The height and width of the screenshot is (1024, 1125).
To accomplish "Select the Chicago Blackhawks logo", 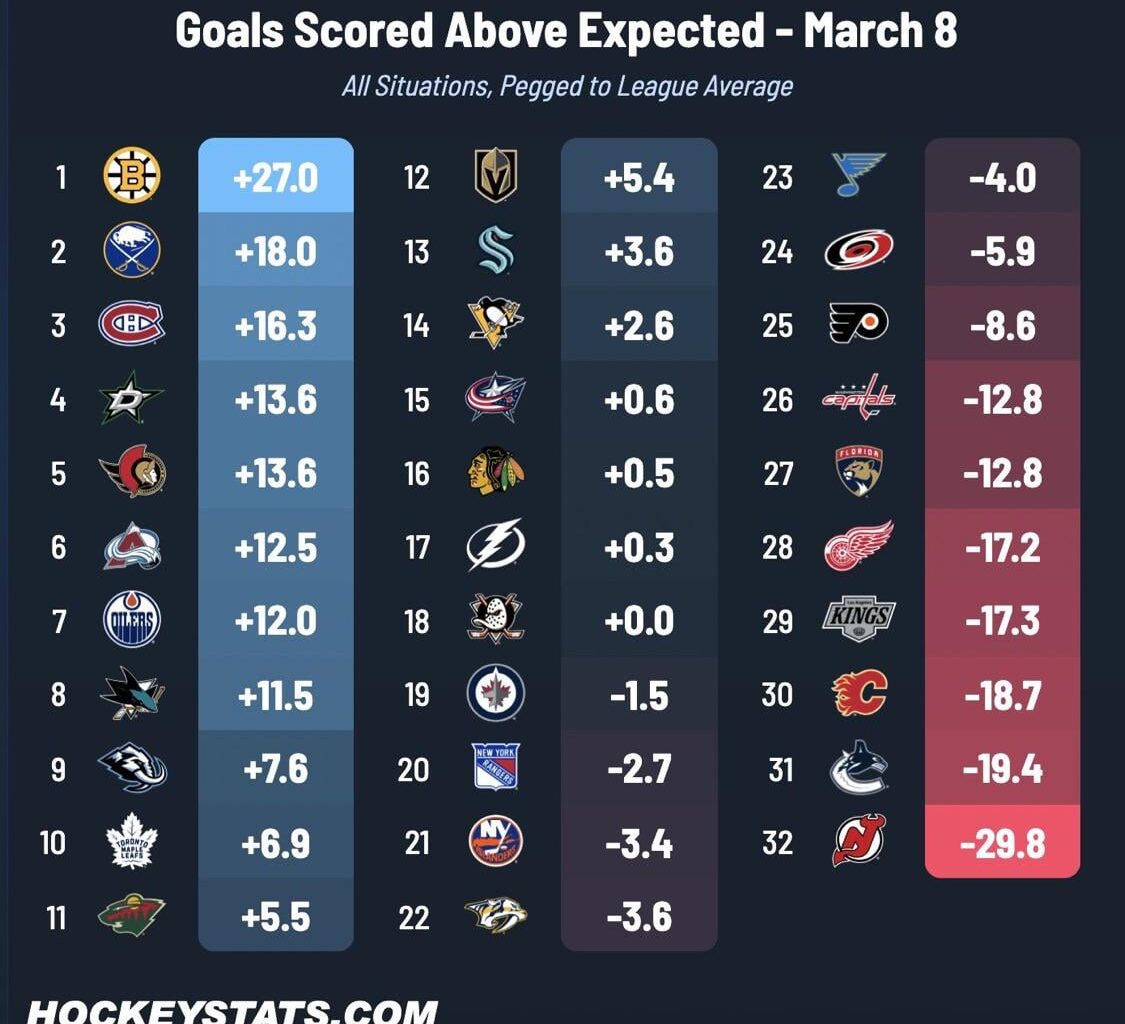I will tap(495, 472).
